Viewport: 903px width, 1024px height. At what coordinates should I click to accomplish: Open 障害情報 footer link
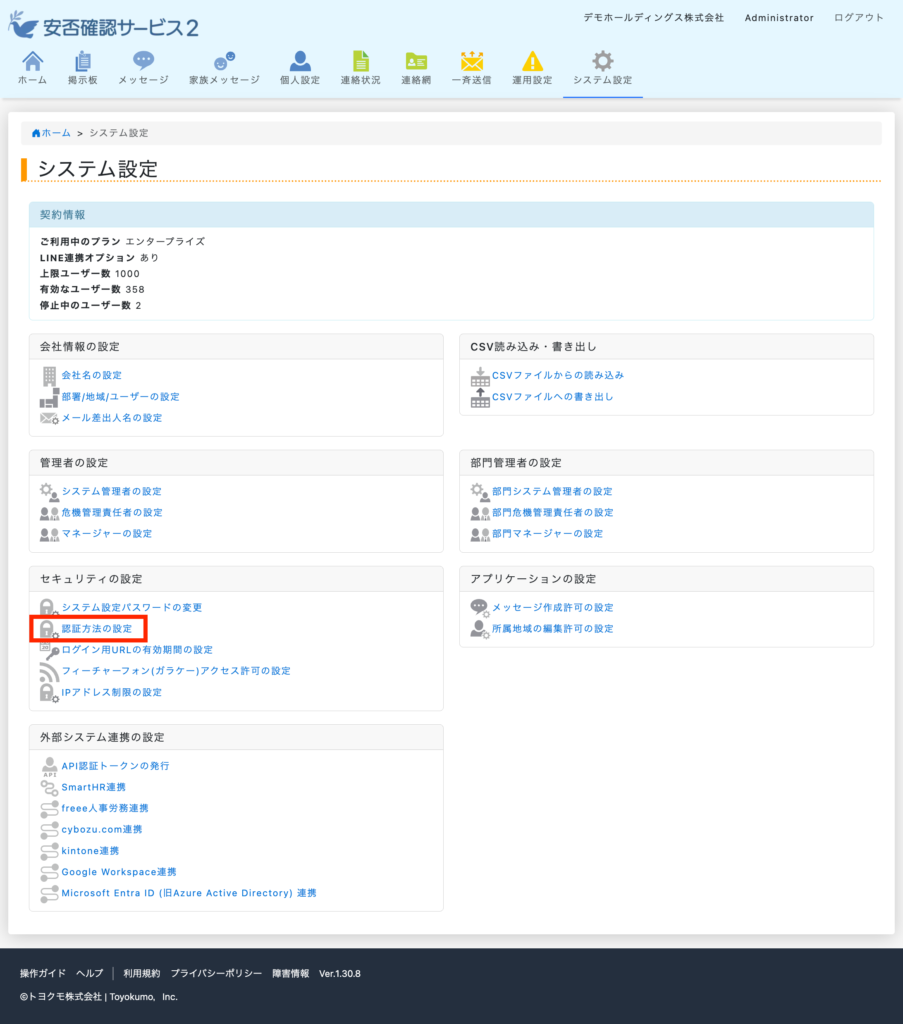point(291,973)
